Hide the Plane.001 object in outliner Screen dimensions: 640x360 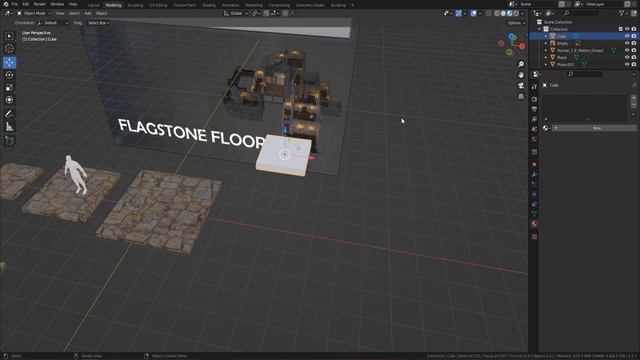point(627,64)
